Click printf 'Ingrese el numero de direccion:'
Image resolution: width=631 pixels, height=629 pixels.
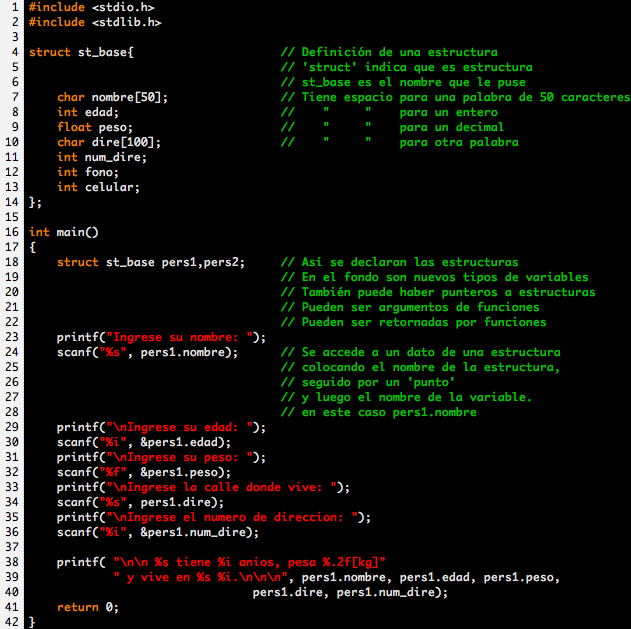pyautogui.click(x=214, y=517)
